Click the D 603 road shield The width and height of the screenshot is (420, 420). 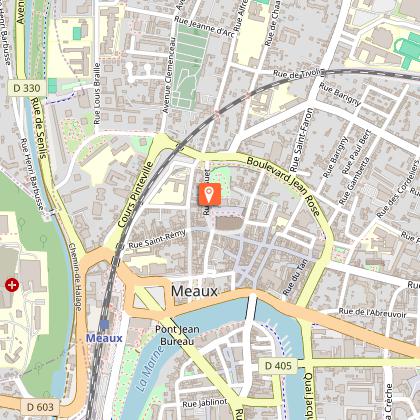(x=40, y=407)
